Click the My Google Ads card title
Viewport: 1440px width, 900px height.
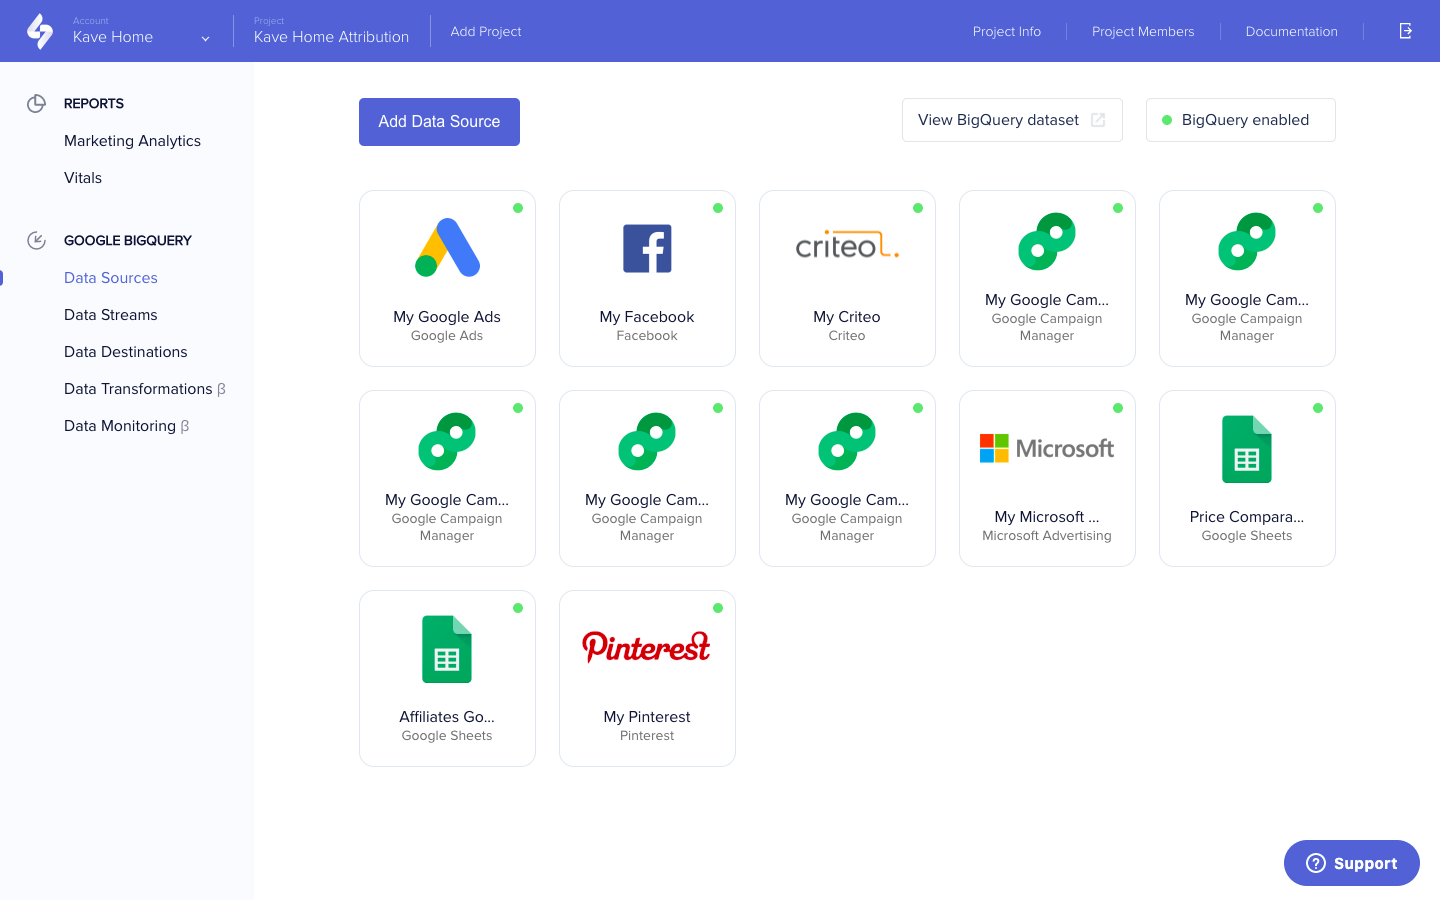pyautogui.click(x=447, y=317)
